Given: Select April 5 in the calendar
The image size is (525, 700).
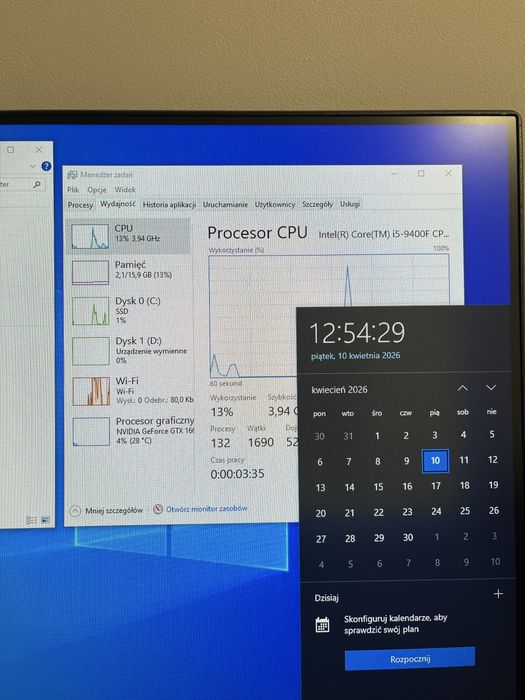Looking at the screenshot, I should point(492,434).
